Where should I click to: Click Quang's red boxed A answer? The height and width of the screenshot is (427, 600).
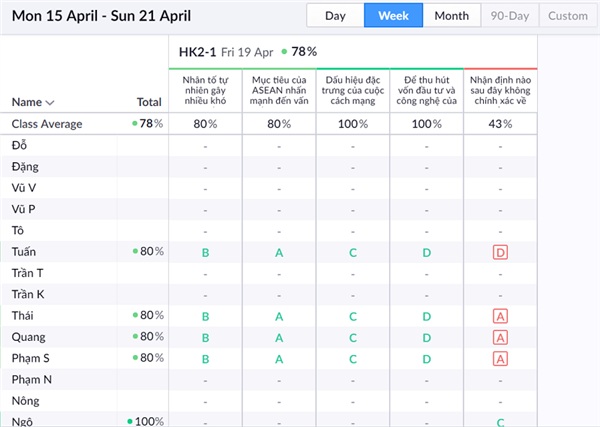click(x=500, y=337)
